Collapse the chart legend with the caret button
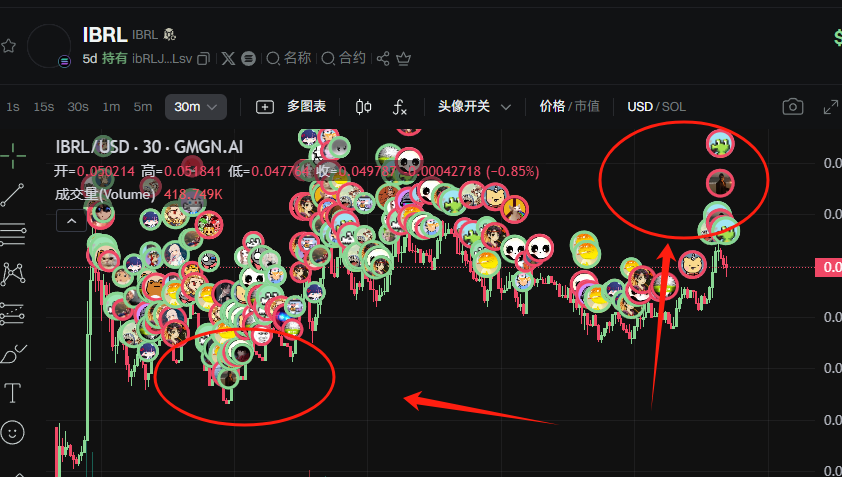Viewport: 842px width, 477px height. pyautogui.click(x=71, y=221)
